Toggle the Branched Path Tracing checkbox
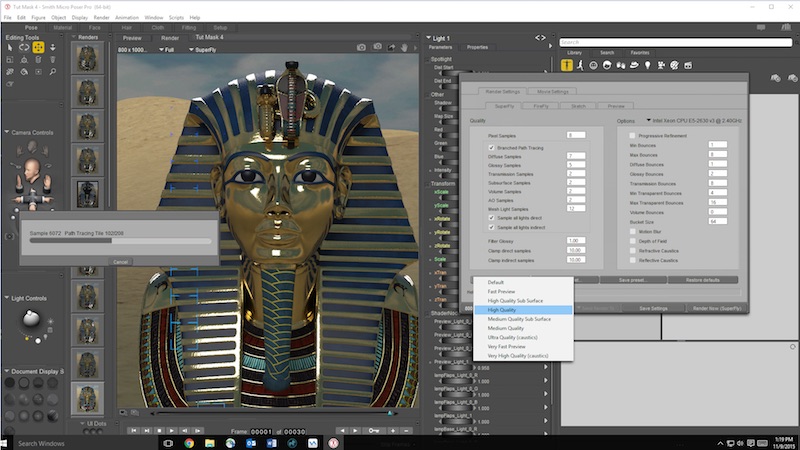The width and height of the screenshot is (800, 450). tap(491, 147)
